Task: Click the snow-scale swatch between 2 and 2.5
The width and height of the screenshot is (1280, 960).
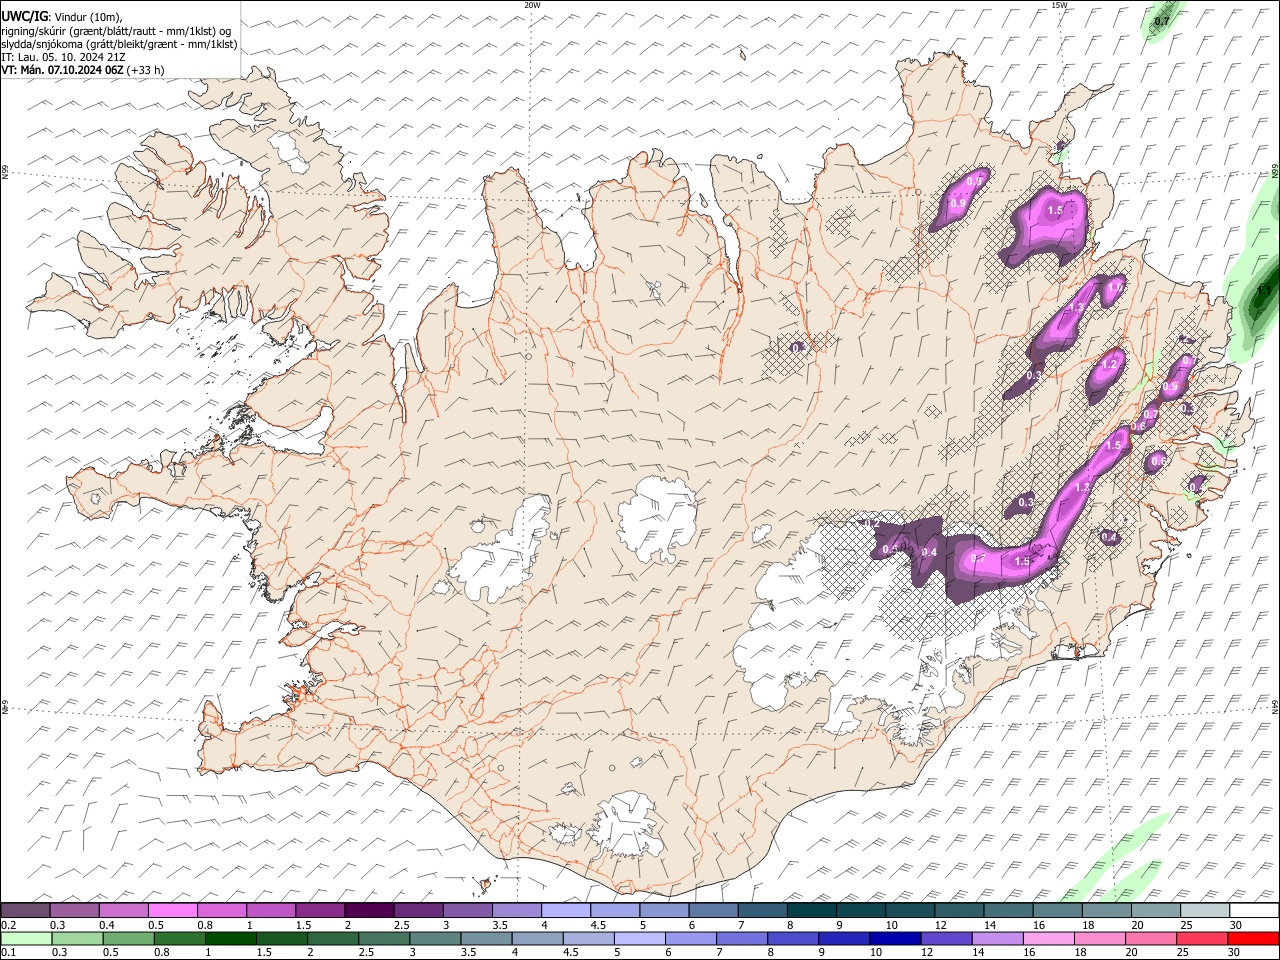Action: pyautogui.click(x=370, y=910)
